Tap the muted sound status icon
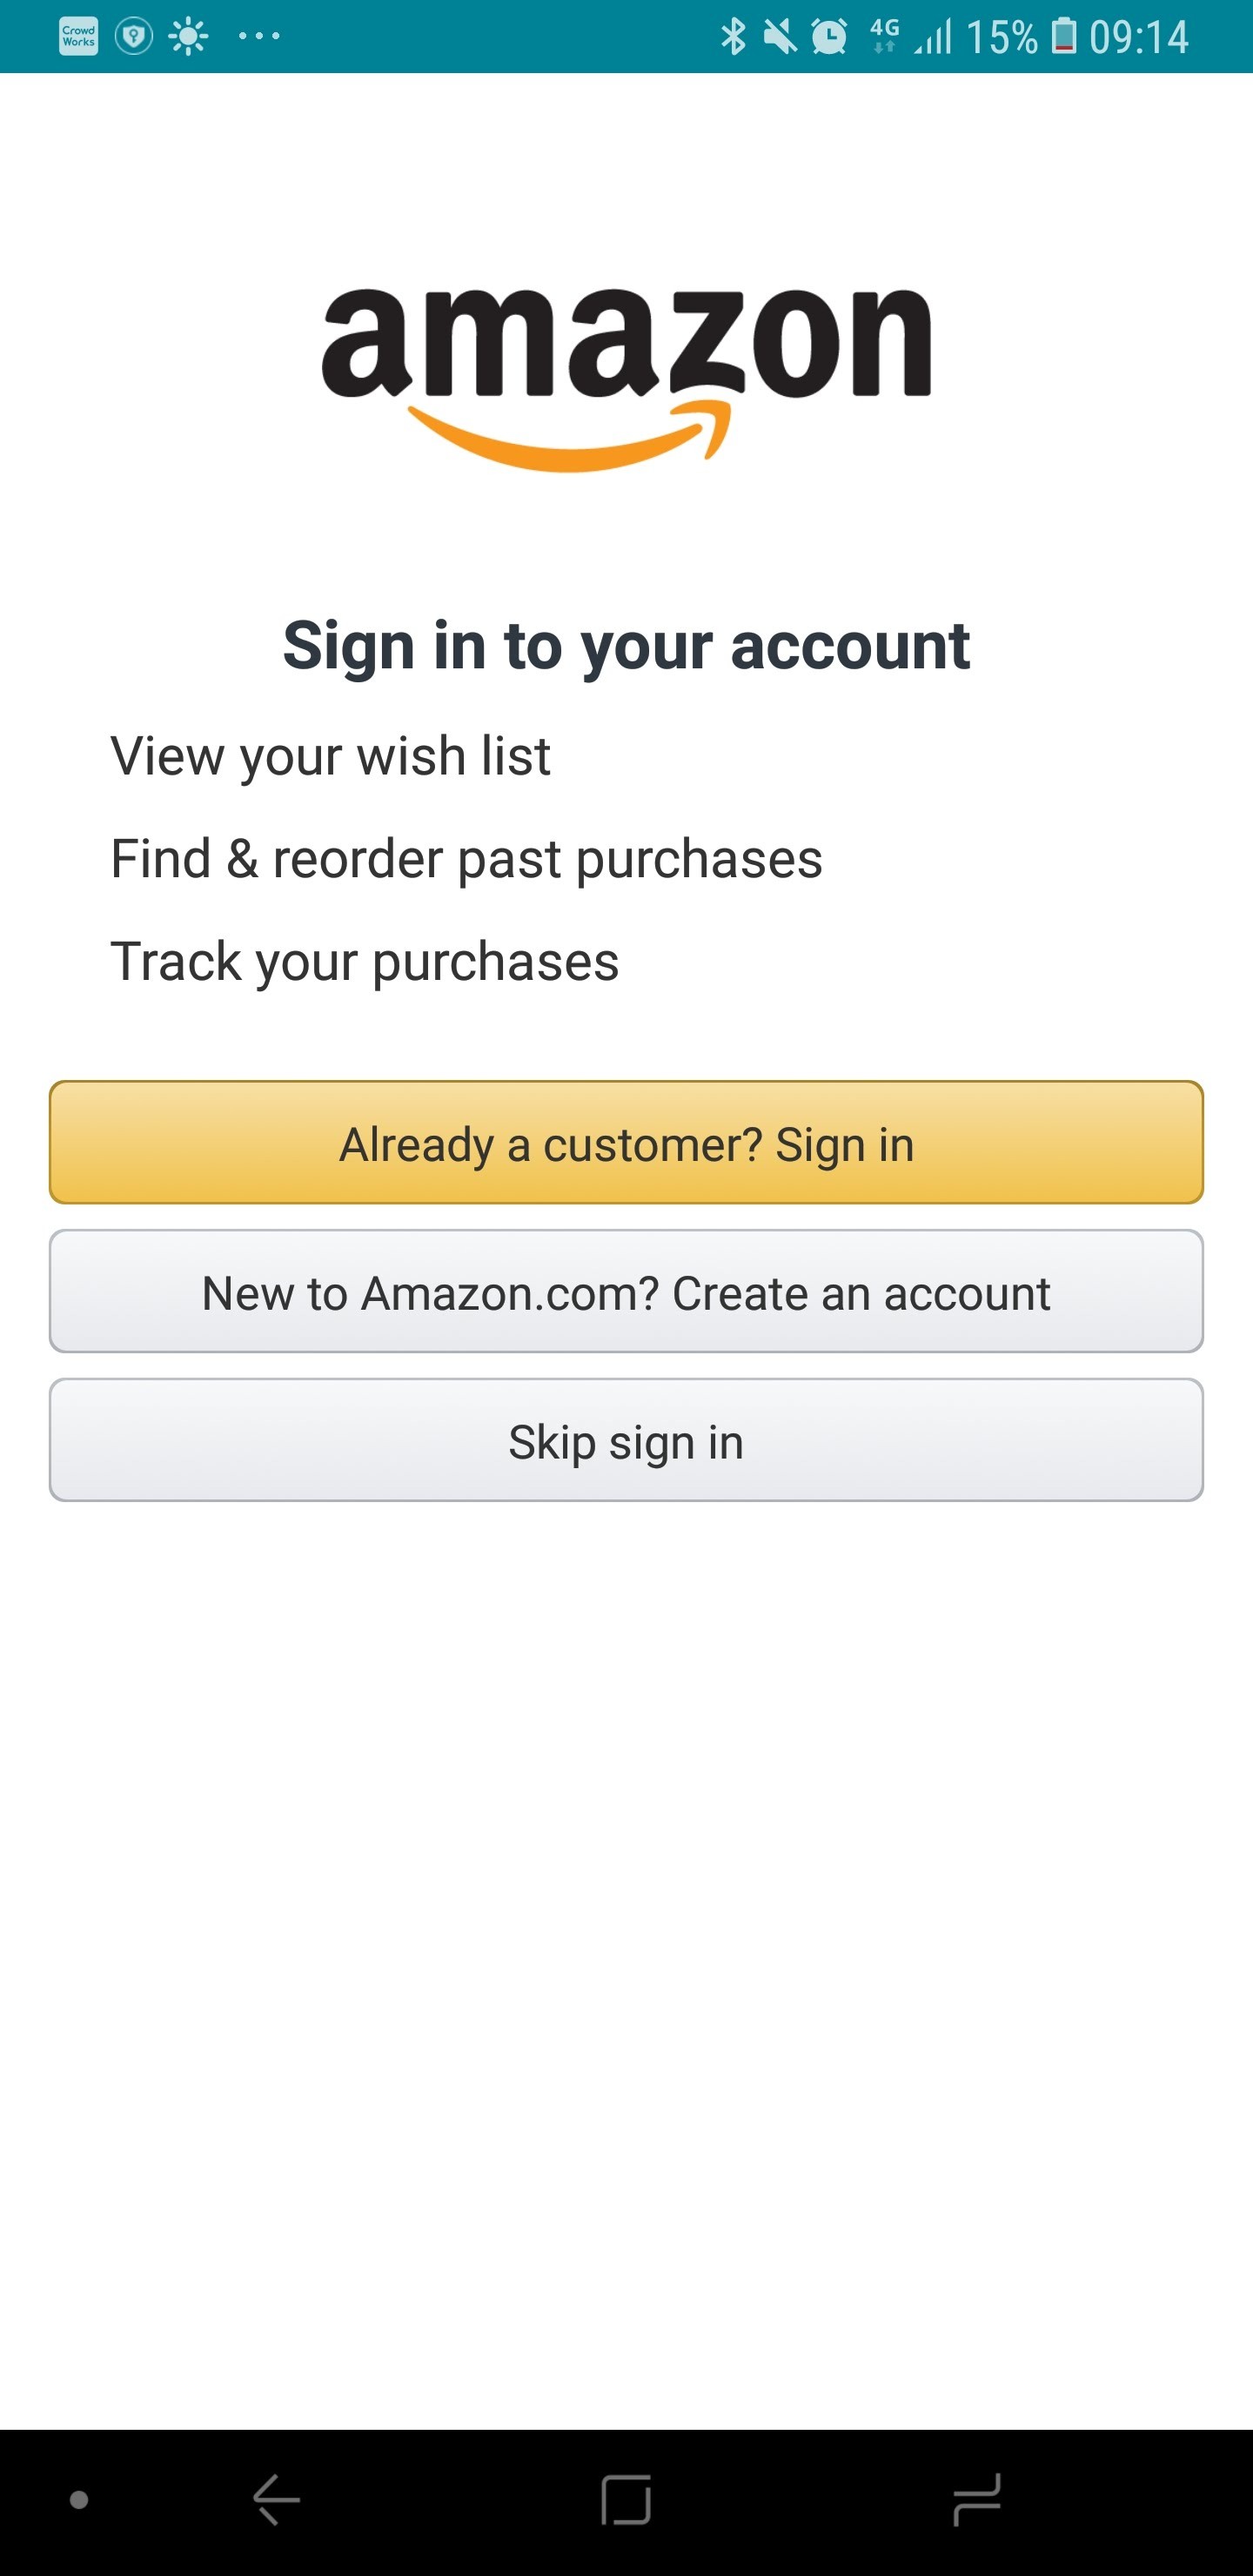This screenshot has width=1253, height=2576. [780, 37]
